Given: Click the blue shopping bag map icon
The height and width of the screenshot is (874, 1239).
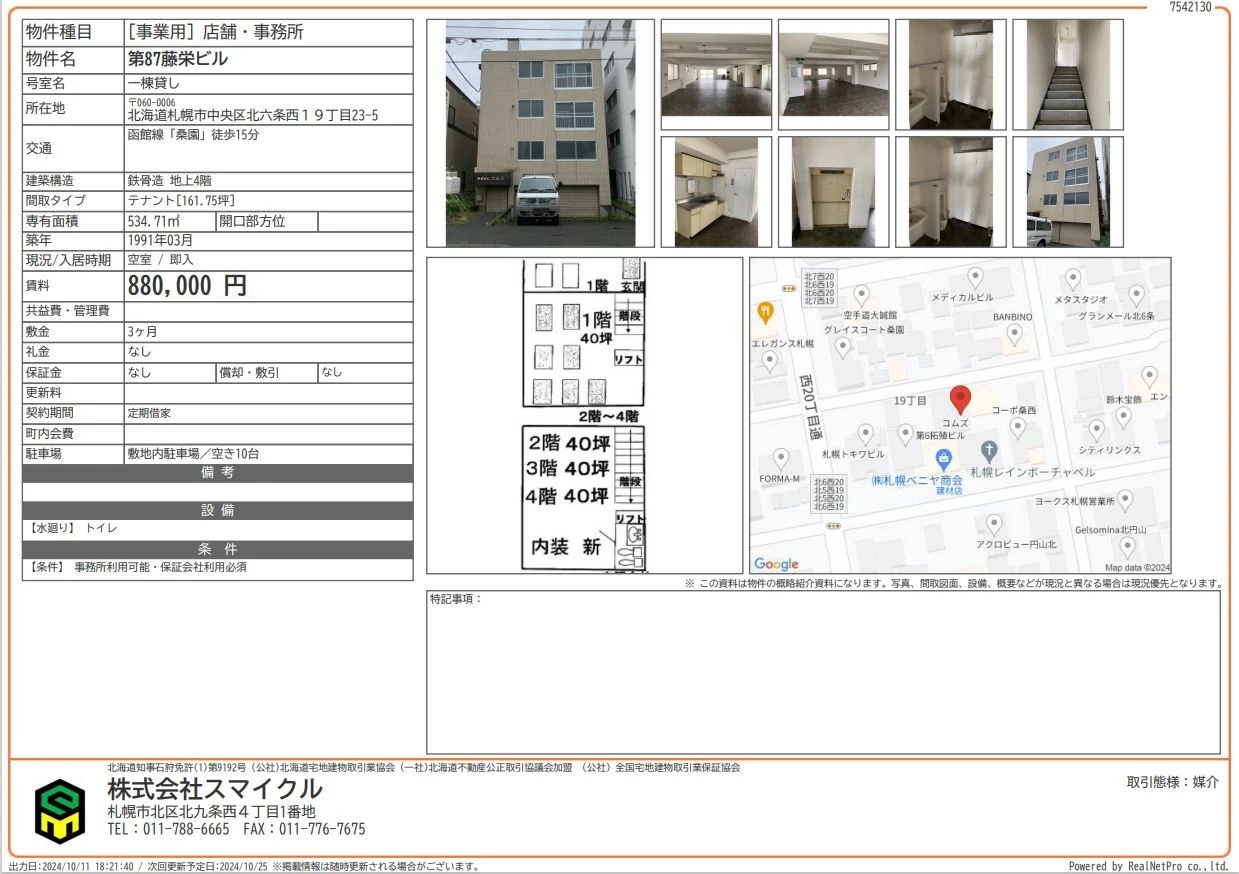Looking at the screenshot, I should tap(942, 461).
